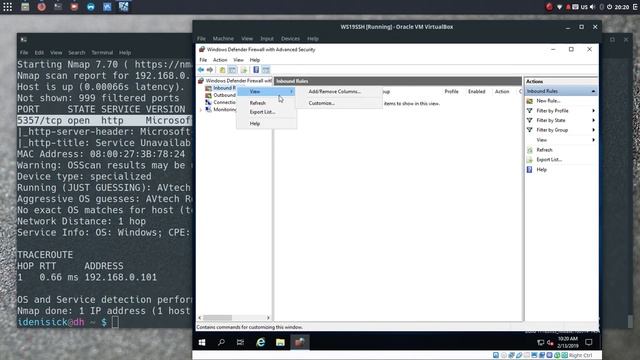
Task: Open VirtualBox Machine menu
Action: click(x=223, y=38)
